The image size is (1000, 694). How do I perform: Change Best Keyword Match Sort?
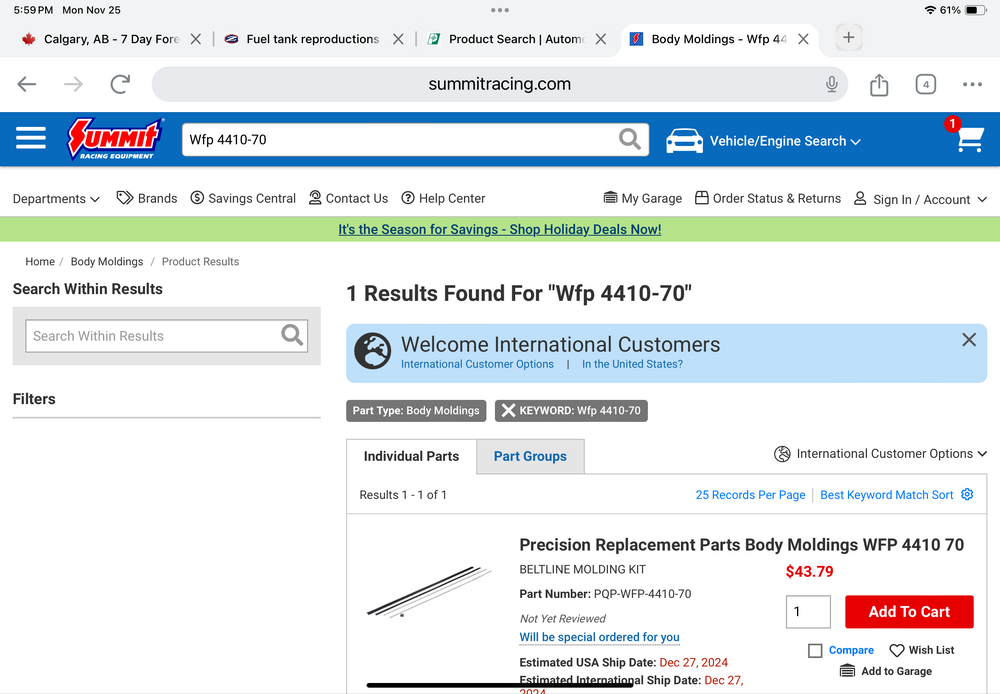886,495
